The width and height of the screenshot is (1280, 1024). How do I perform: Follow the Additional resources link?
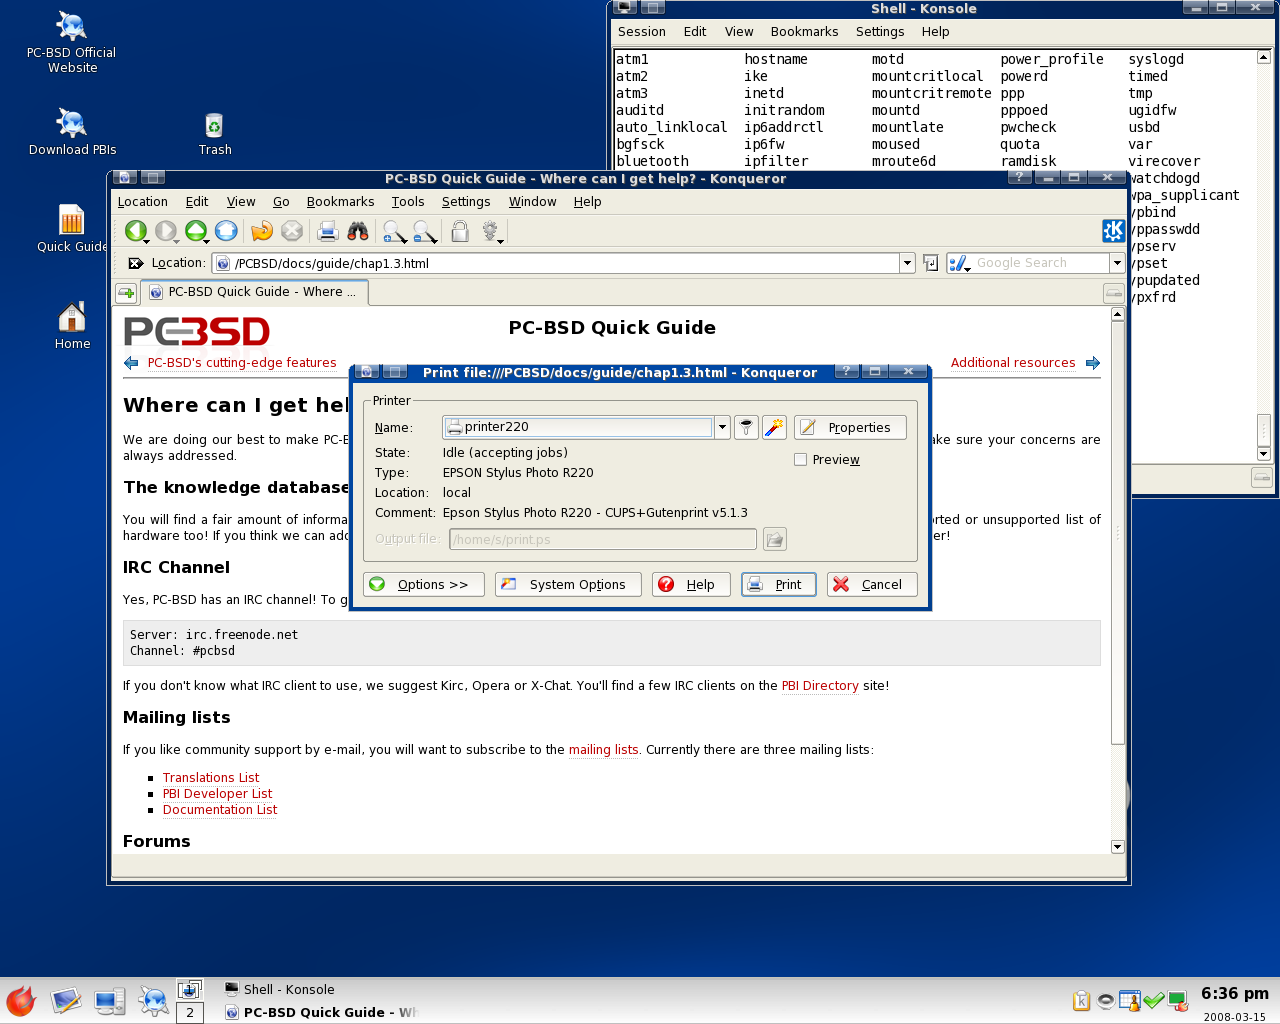(x=1013, y=363)
